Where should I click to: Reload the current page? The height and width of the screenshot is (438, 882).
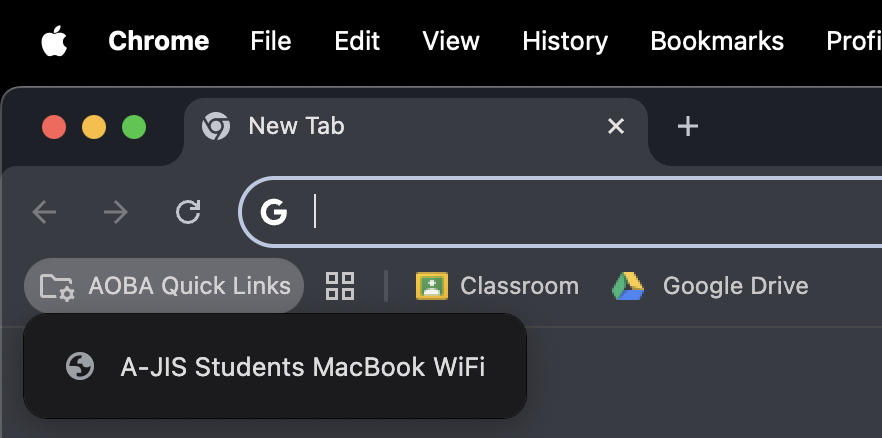pos(188,211)
